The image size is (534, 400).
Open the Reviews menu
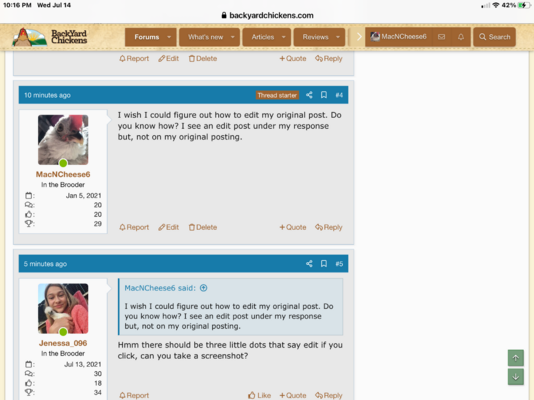pos(315,37)
